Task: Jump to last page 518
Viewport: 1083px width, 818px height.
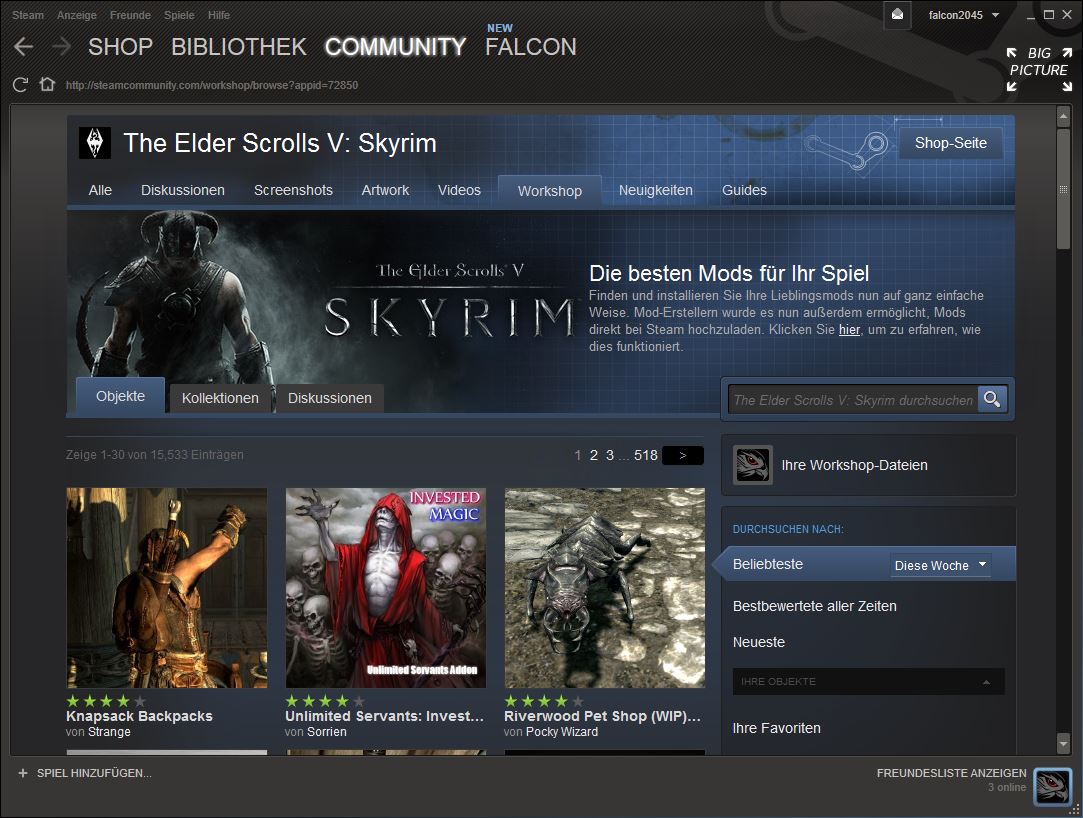Action: (x=646, y=455)
